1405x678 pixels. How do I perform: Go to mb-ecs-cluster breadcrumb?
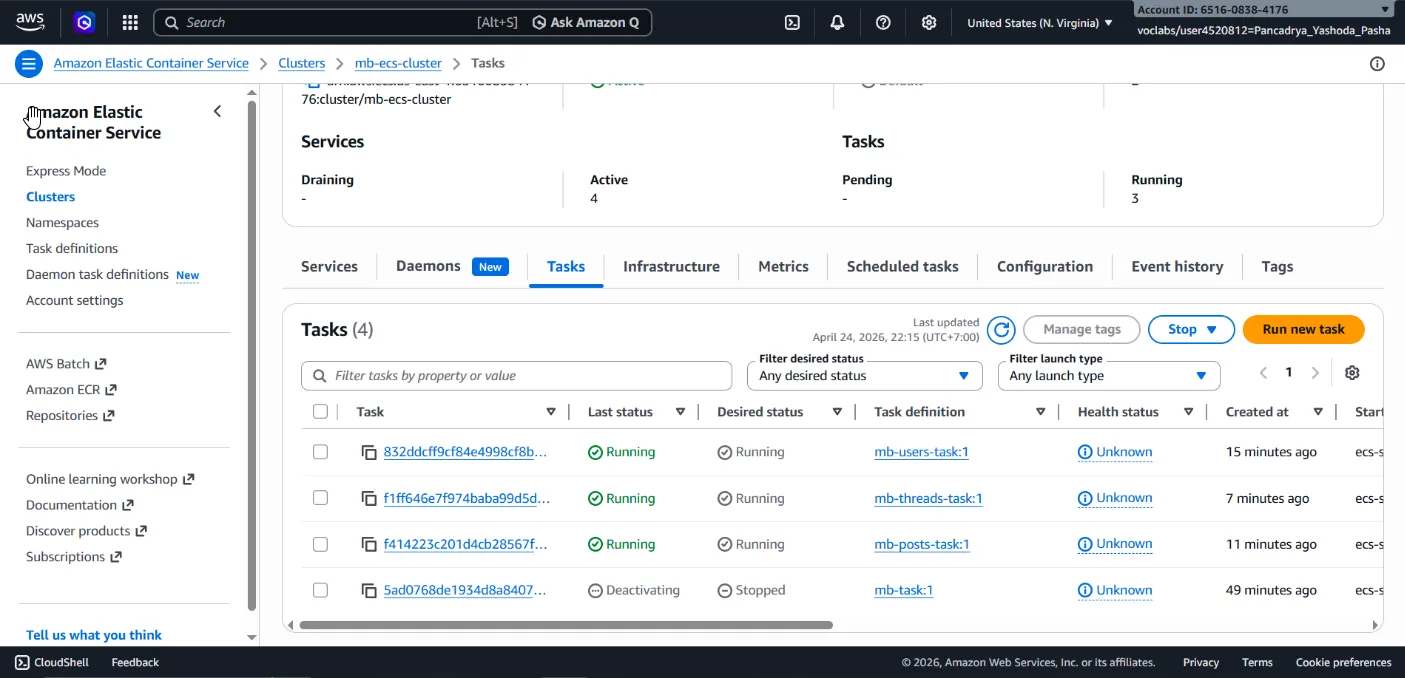398,63
